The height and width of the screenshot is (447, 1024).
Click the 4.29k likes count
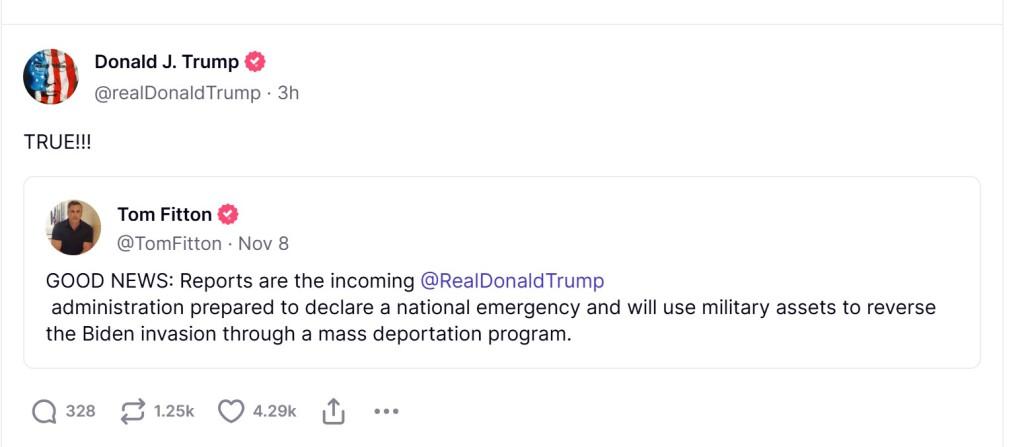click(x=274, y=411)
